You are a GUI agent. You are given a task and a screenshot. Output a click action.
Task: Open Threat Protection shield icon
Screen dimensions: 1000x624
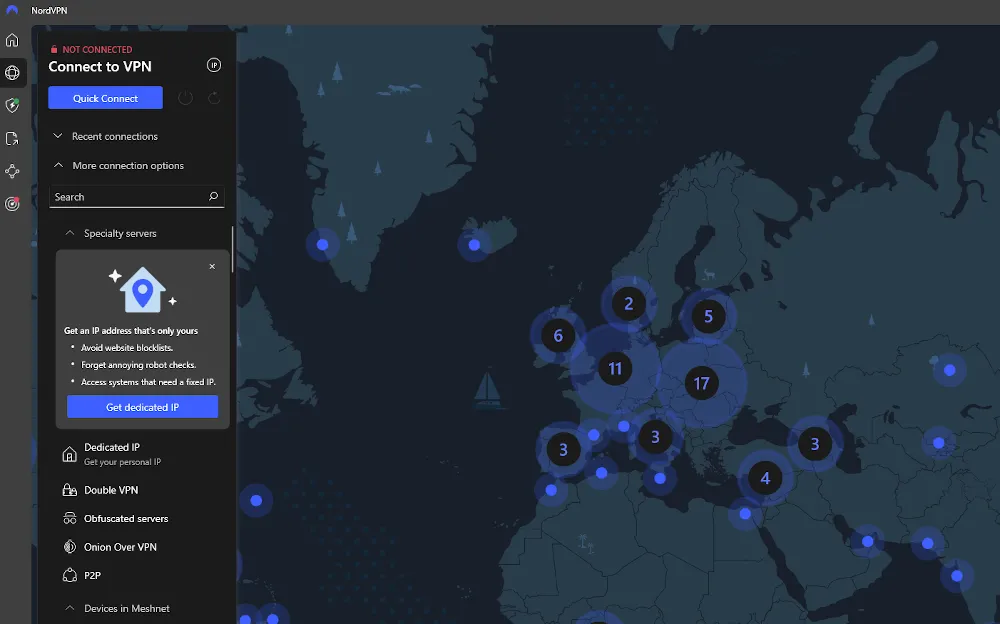pos(12,105)
